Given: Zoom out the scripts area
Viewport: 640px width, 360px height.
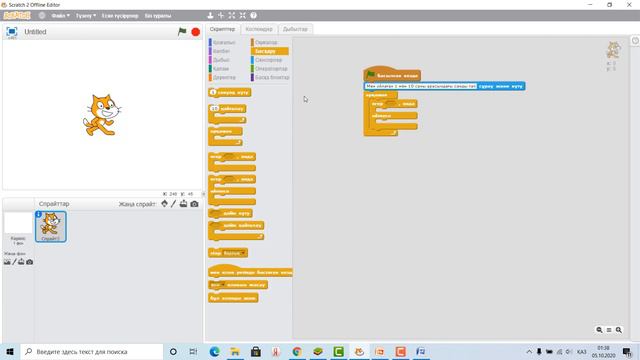Looking at the screenshot, I should tap(599, 330).
